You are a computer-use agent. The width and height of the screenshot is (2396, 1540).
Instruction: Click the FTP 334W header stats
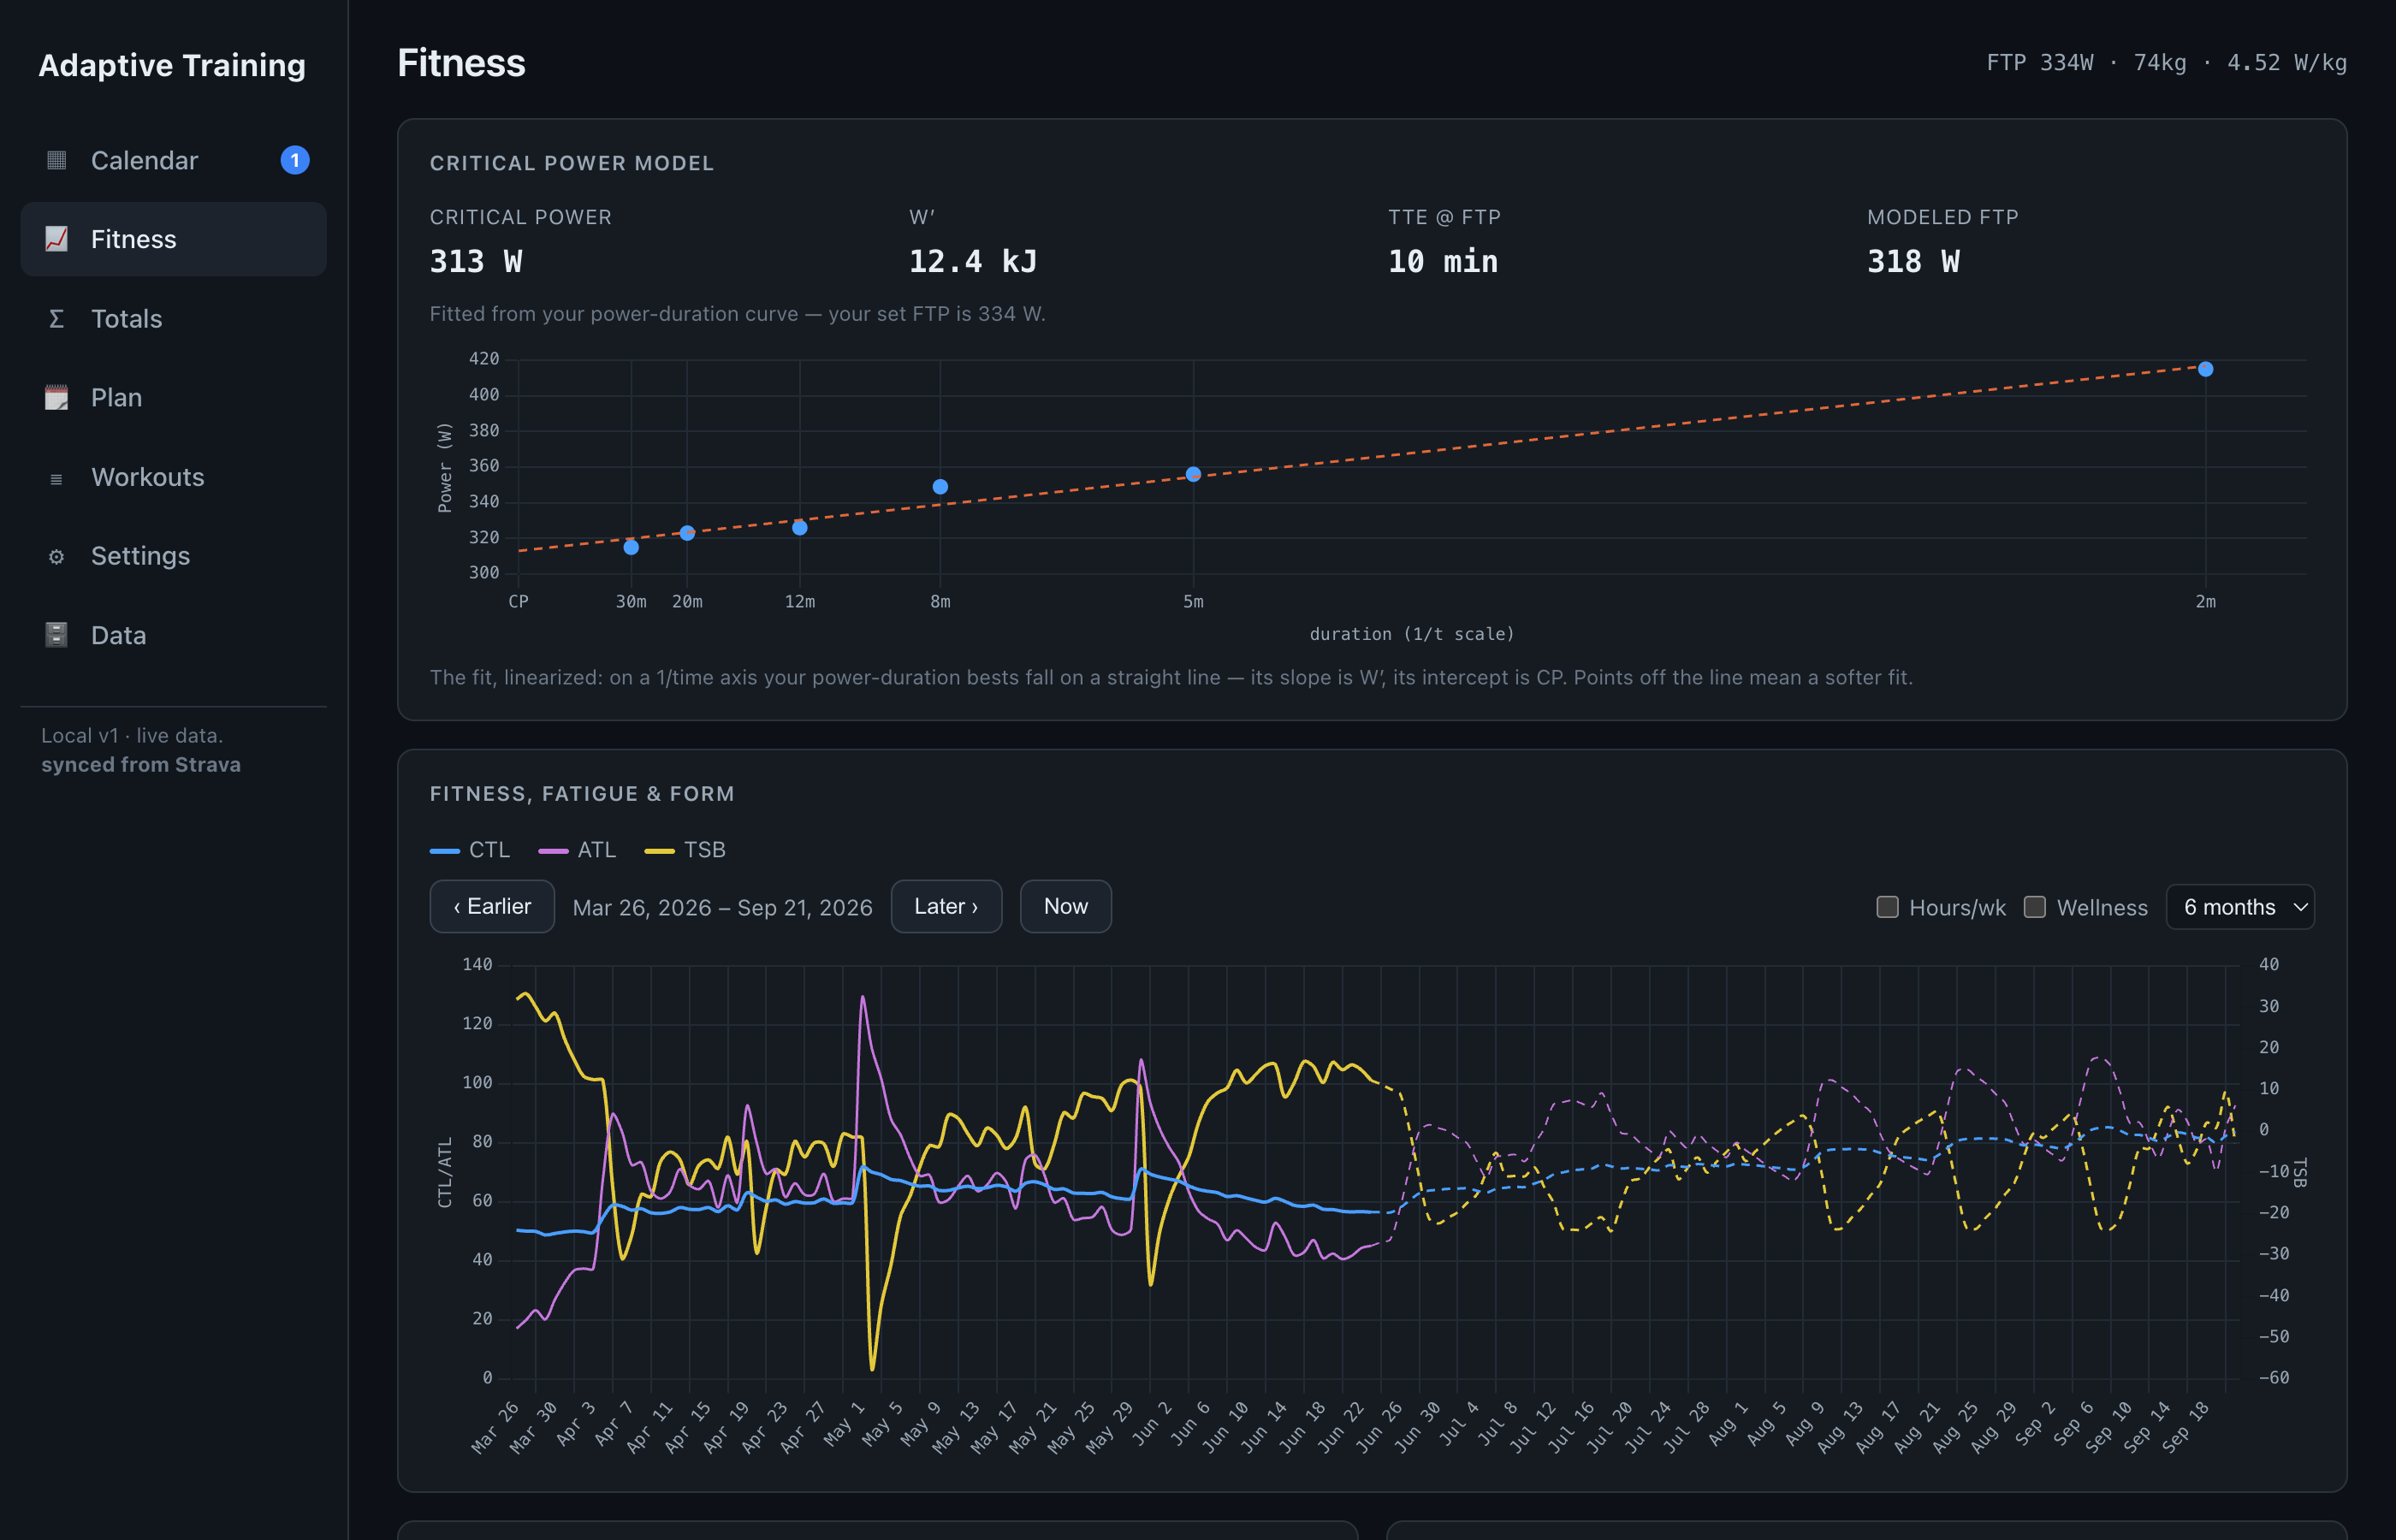[x=2166, y=63]
